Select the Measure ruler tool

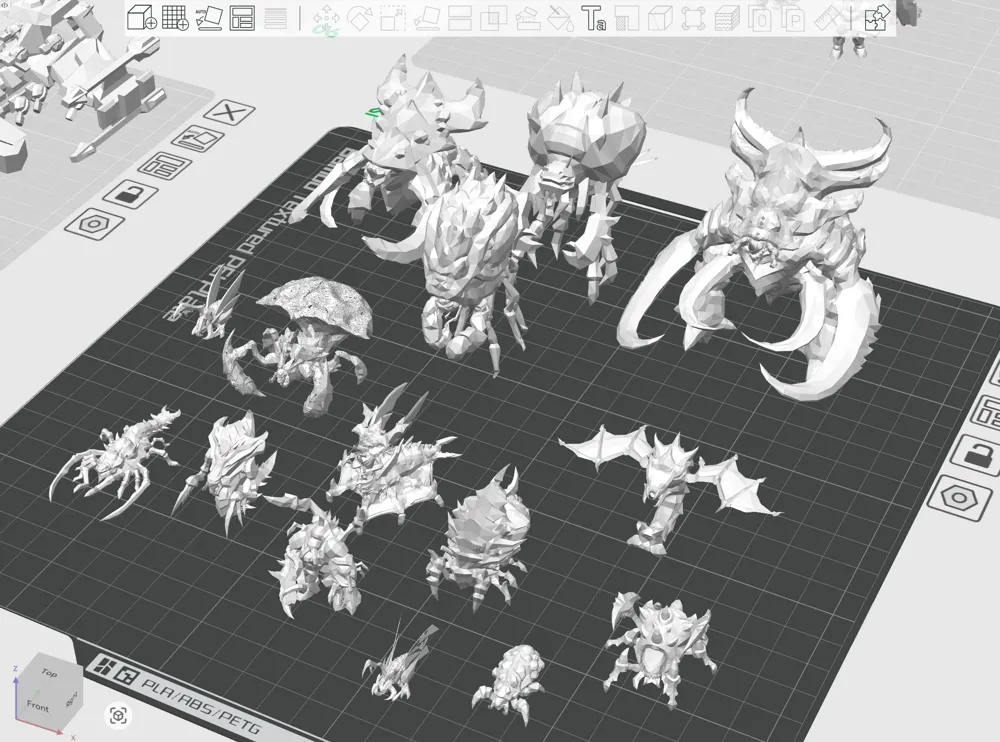coord(828,19)
